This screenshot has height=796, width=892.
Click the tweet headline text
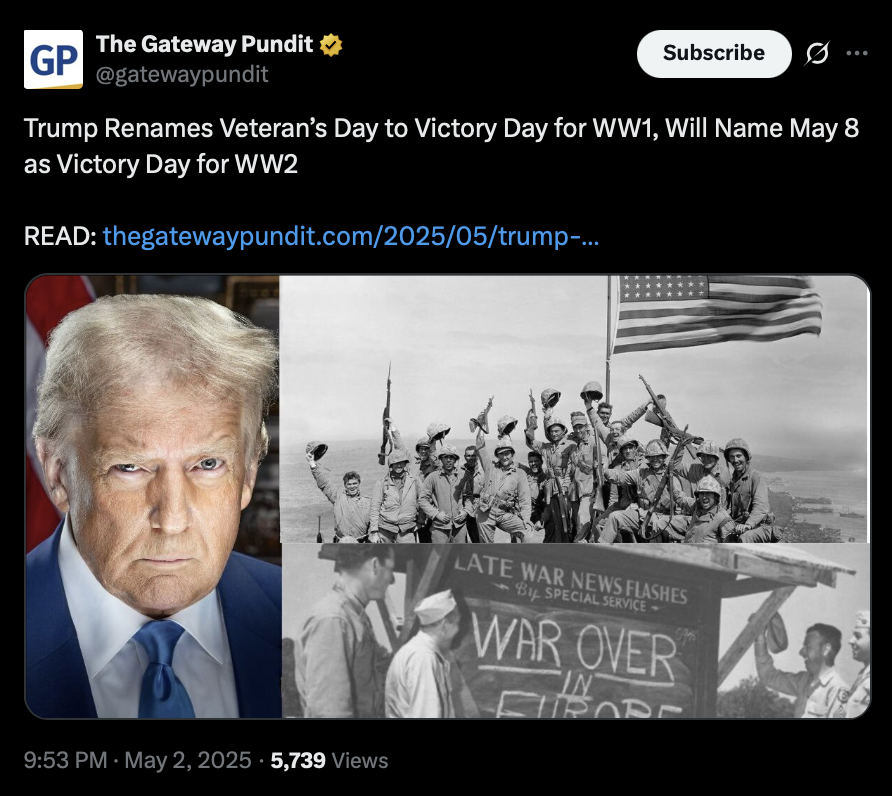click(441, 146)
